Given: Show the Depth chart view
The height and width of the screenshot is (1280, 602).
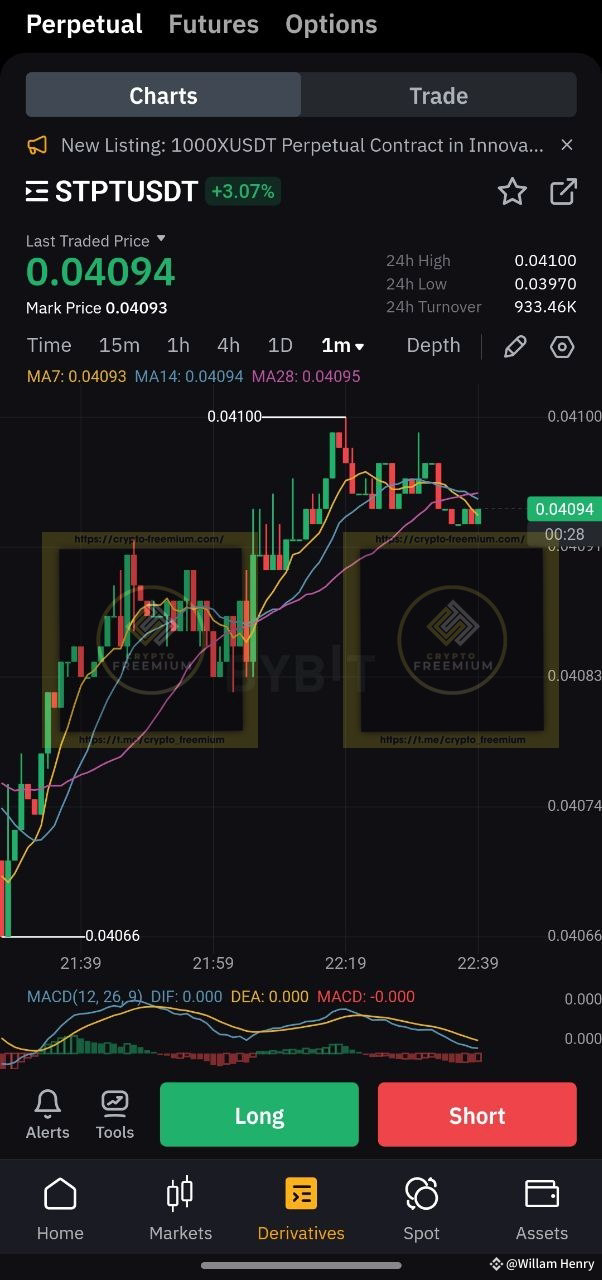Looking at the screenshot, I should tap(433, 346).
